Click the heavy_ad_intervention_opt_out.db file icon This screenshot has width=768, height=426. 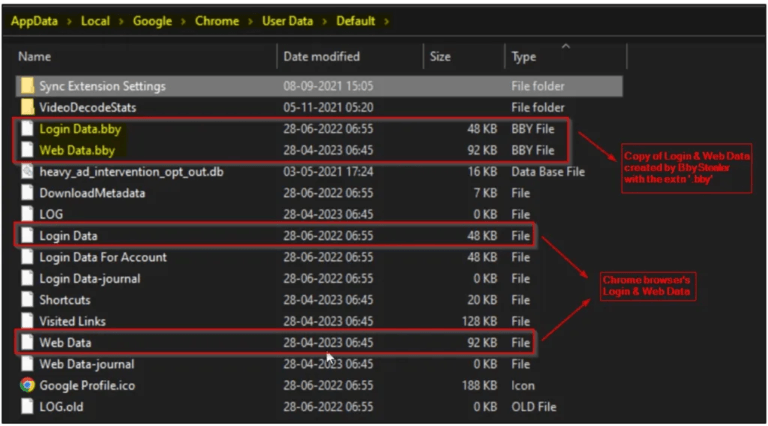[27, 172]
